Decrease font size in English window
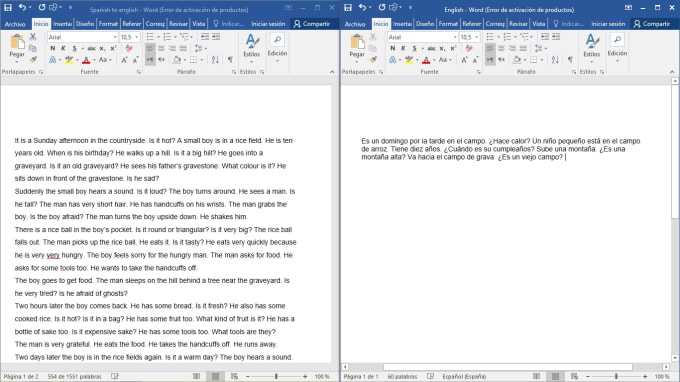This screenshot has width=680, height=382. click(476, 60)
